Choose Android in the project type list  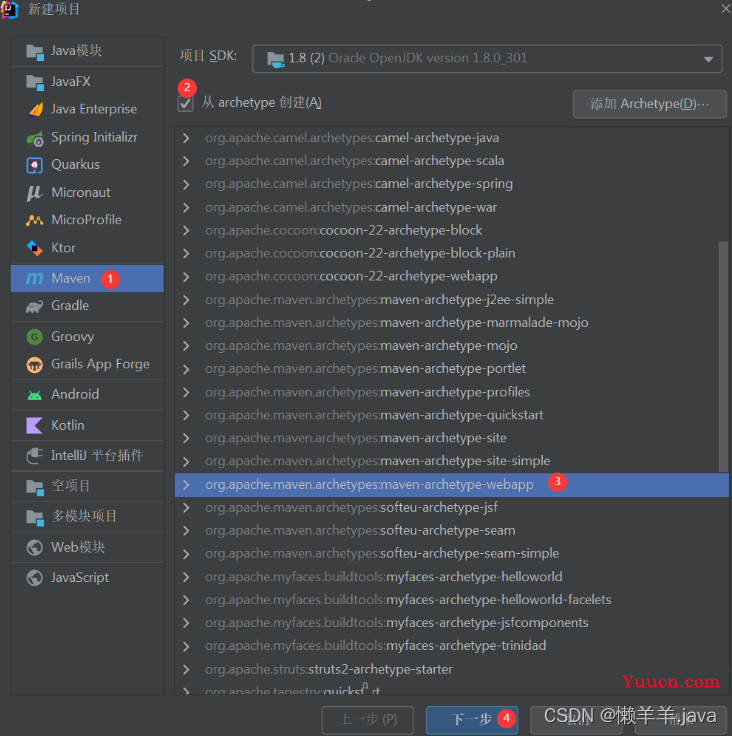87,394
